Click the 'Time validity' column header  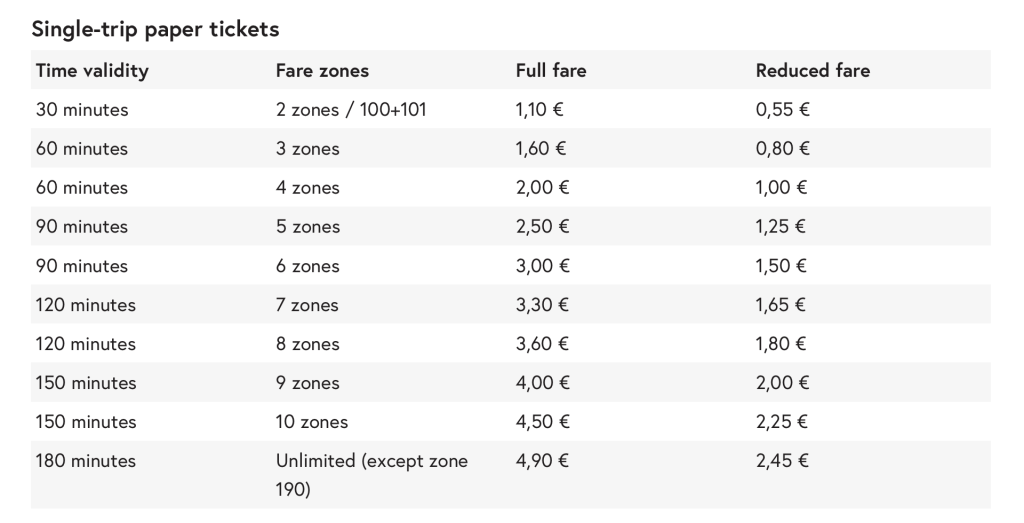[92, 70]
